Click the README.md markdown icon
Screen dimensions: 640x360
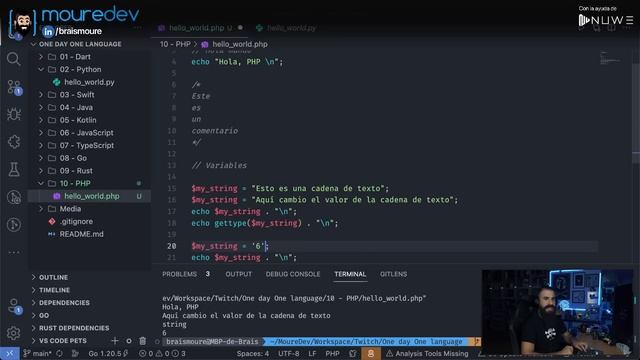pos(52,234)
